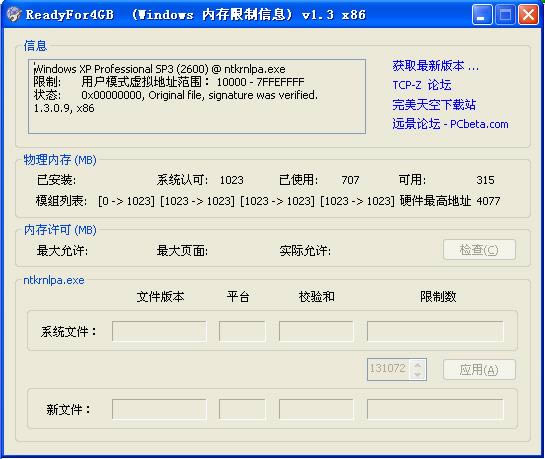Click the 1.3.0.9, x86 version text
This screenshot has height=459, width=545.
pos(64,108)
